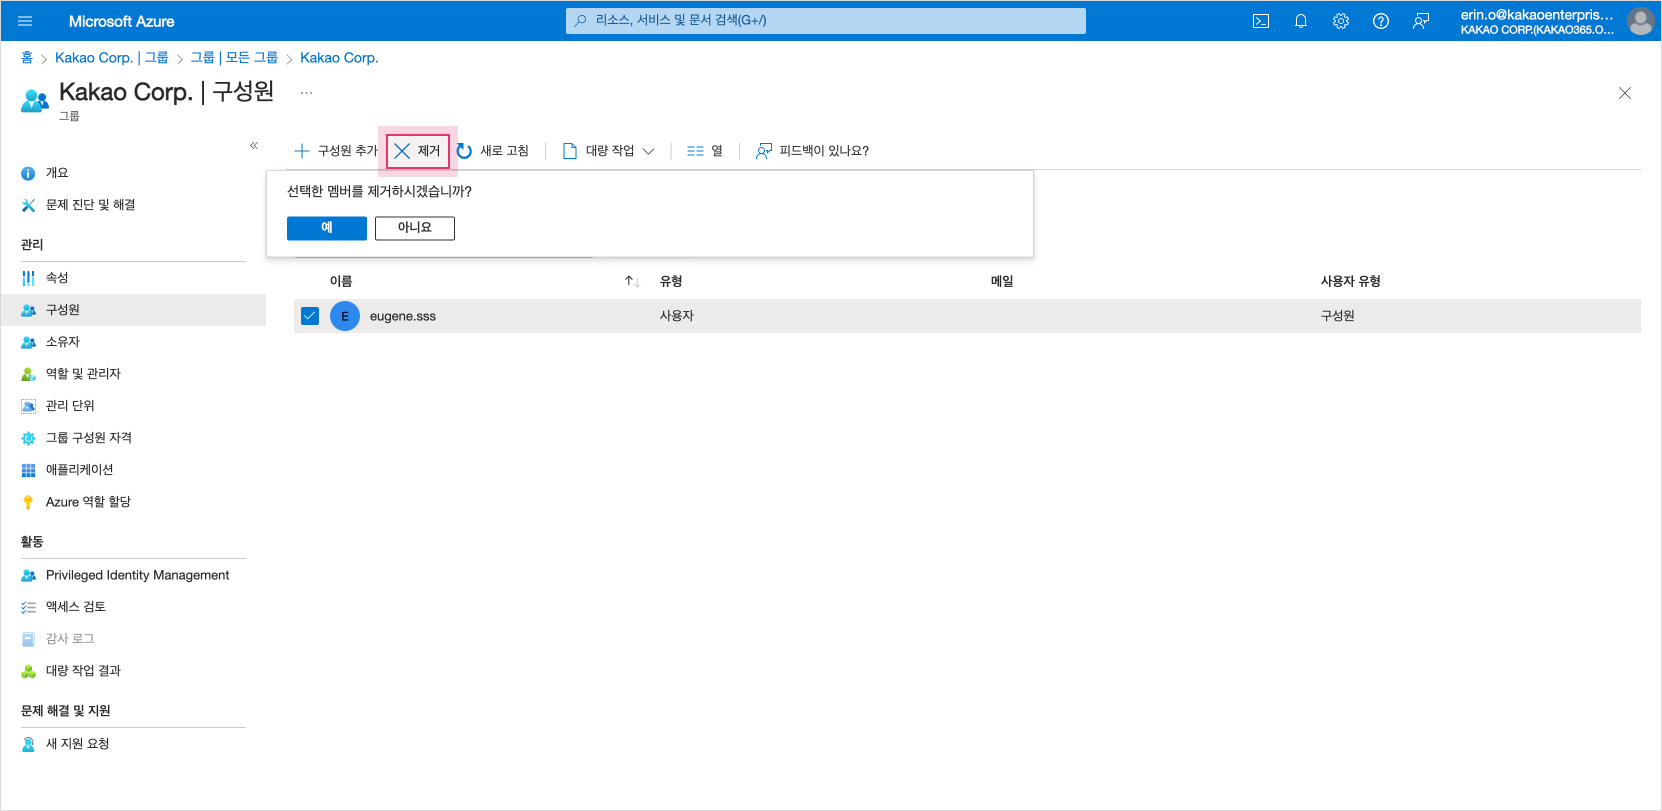Click the 유형 column header

671,281
